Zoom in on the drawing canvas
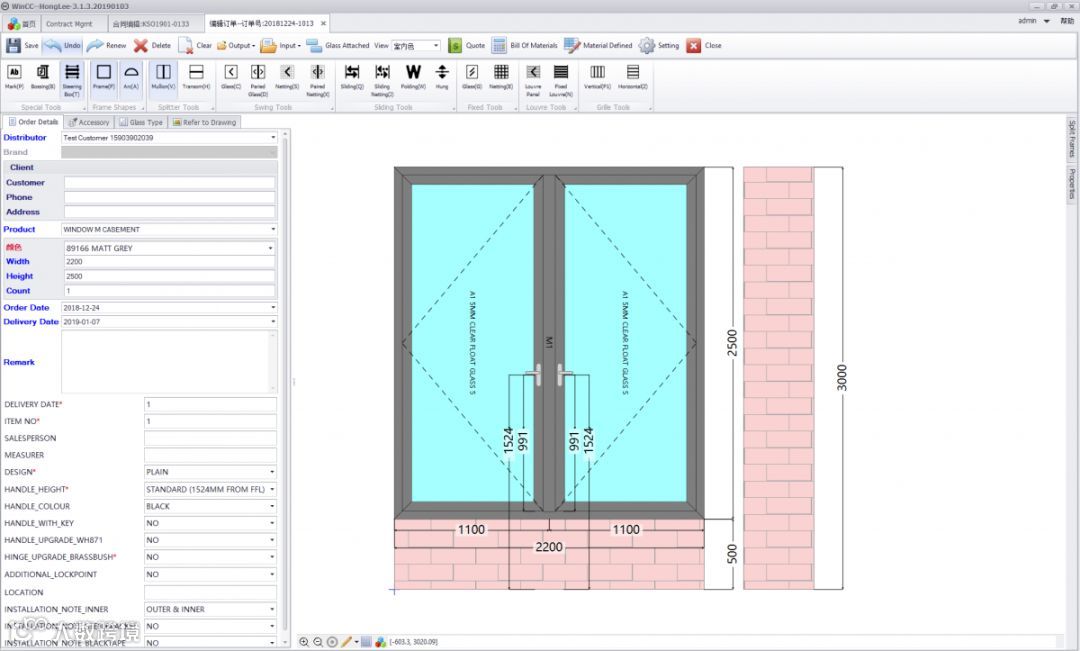The width and height of the screenshot is (1080, 651). 304,641
